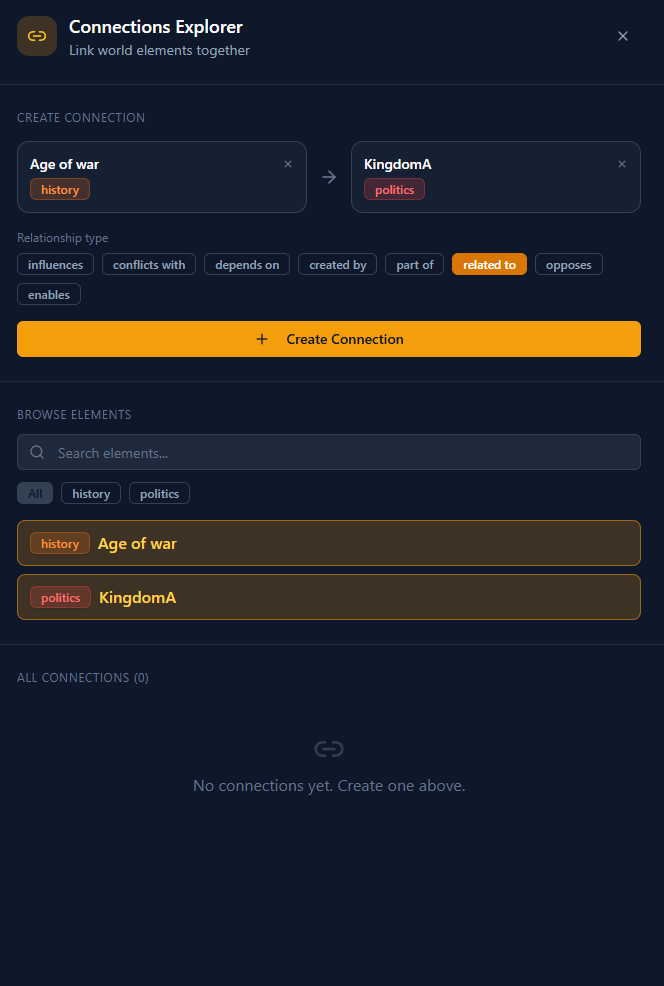Select the influences relationship type
Viewport: 664px width, 986px height.
click(x=56, y=265)
